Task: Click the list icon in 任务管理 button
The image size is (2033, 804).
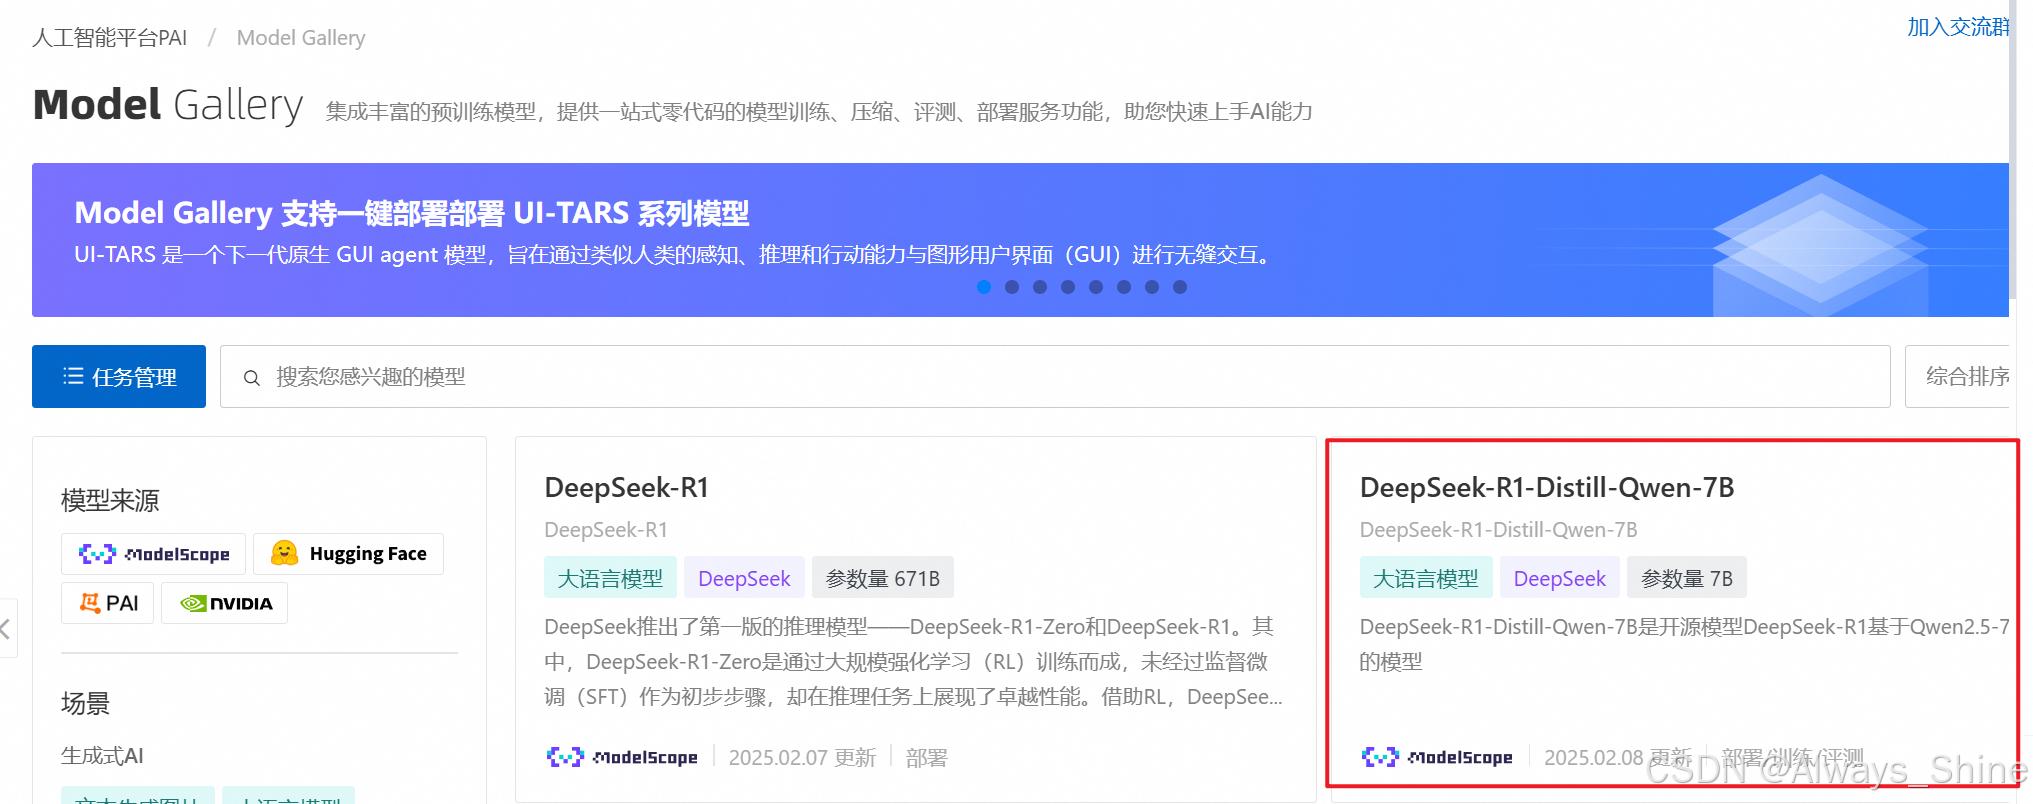Action: (x=73, y=376)
